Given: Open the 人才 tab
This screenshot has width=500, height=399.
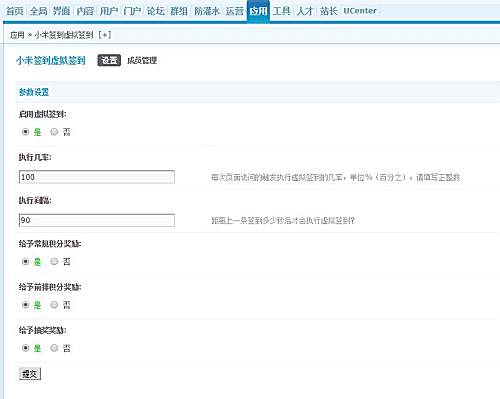Looking at the screenshot, I should [x=305, y=11].
